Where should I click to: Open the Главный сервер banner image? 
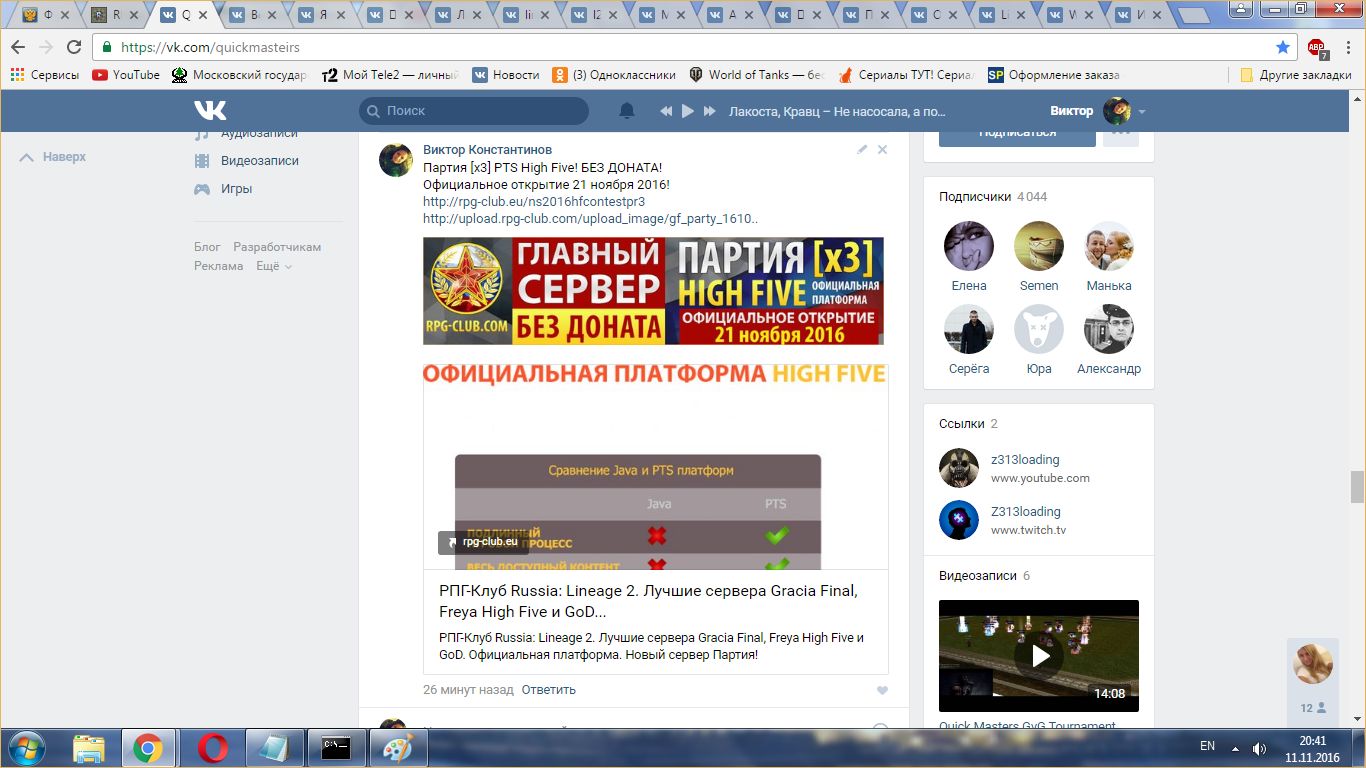point(653,291)
